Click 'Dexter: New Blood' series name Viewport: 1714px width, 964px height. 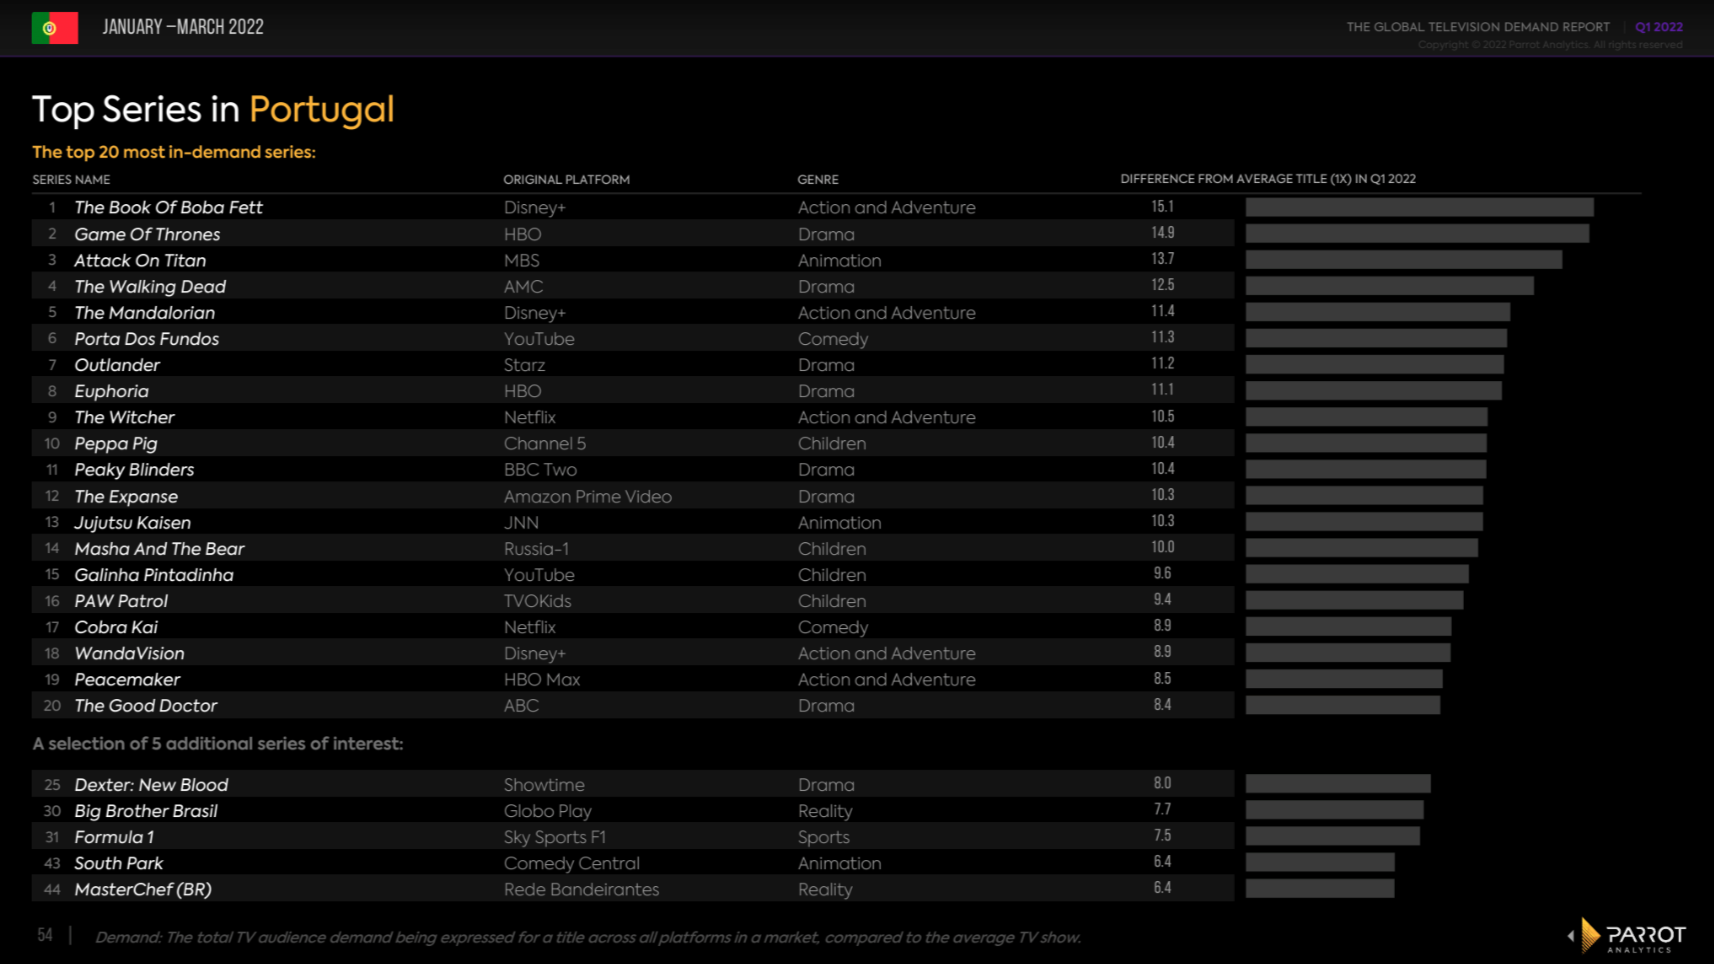tap(151, 785)
